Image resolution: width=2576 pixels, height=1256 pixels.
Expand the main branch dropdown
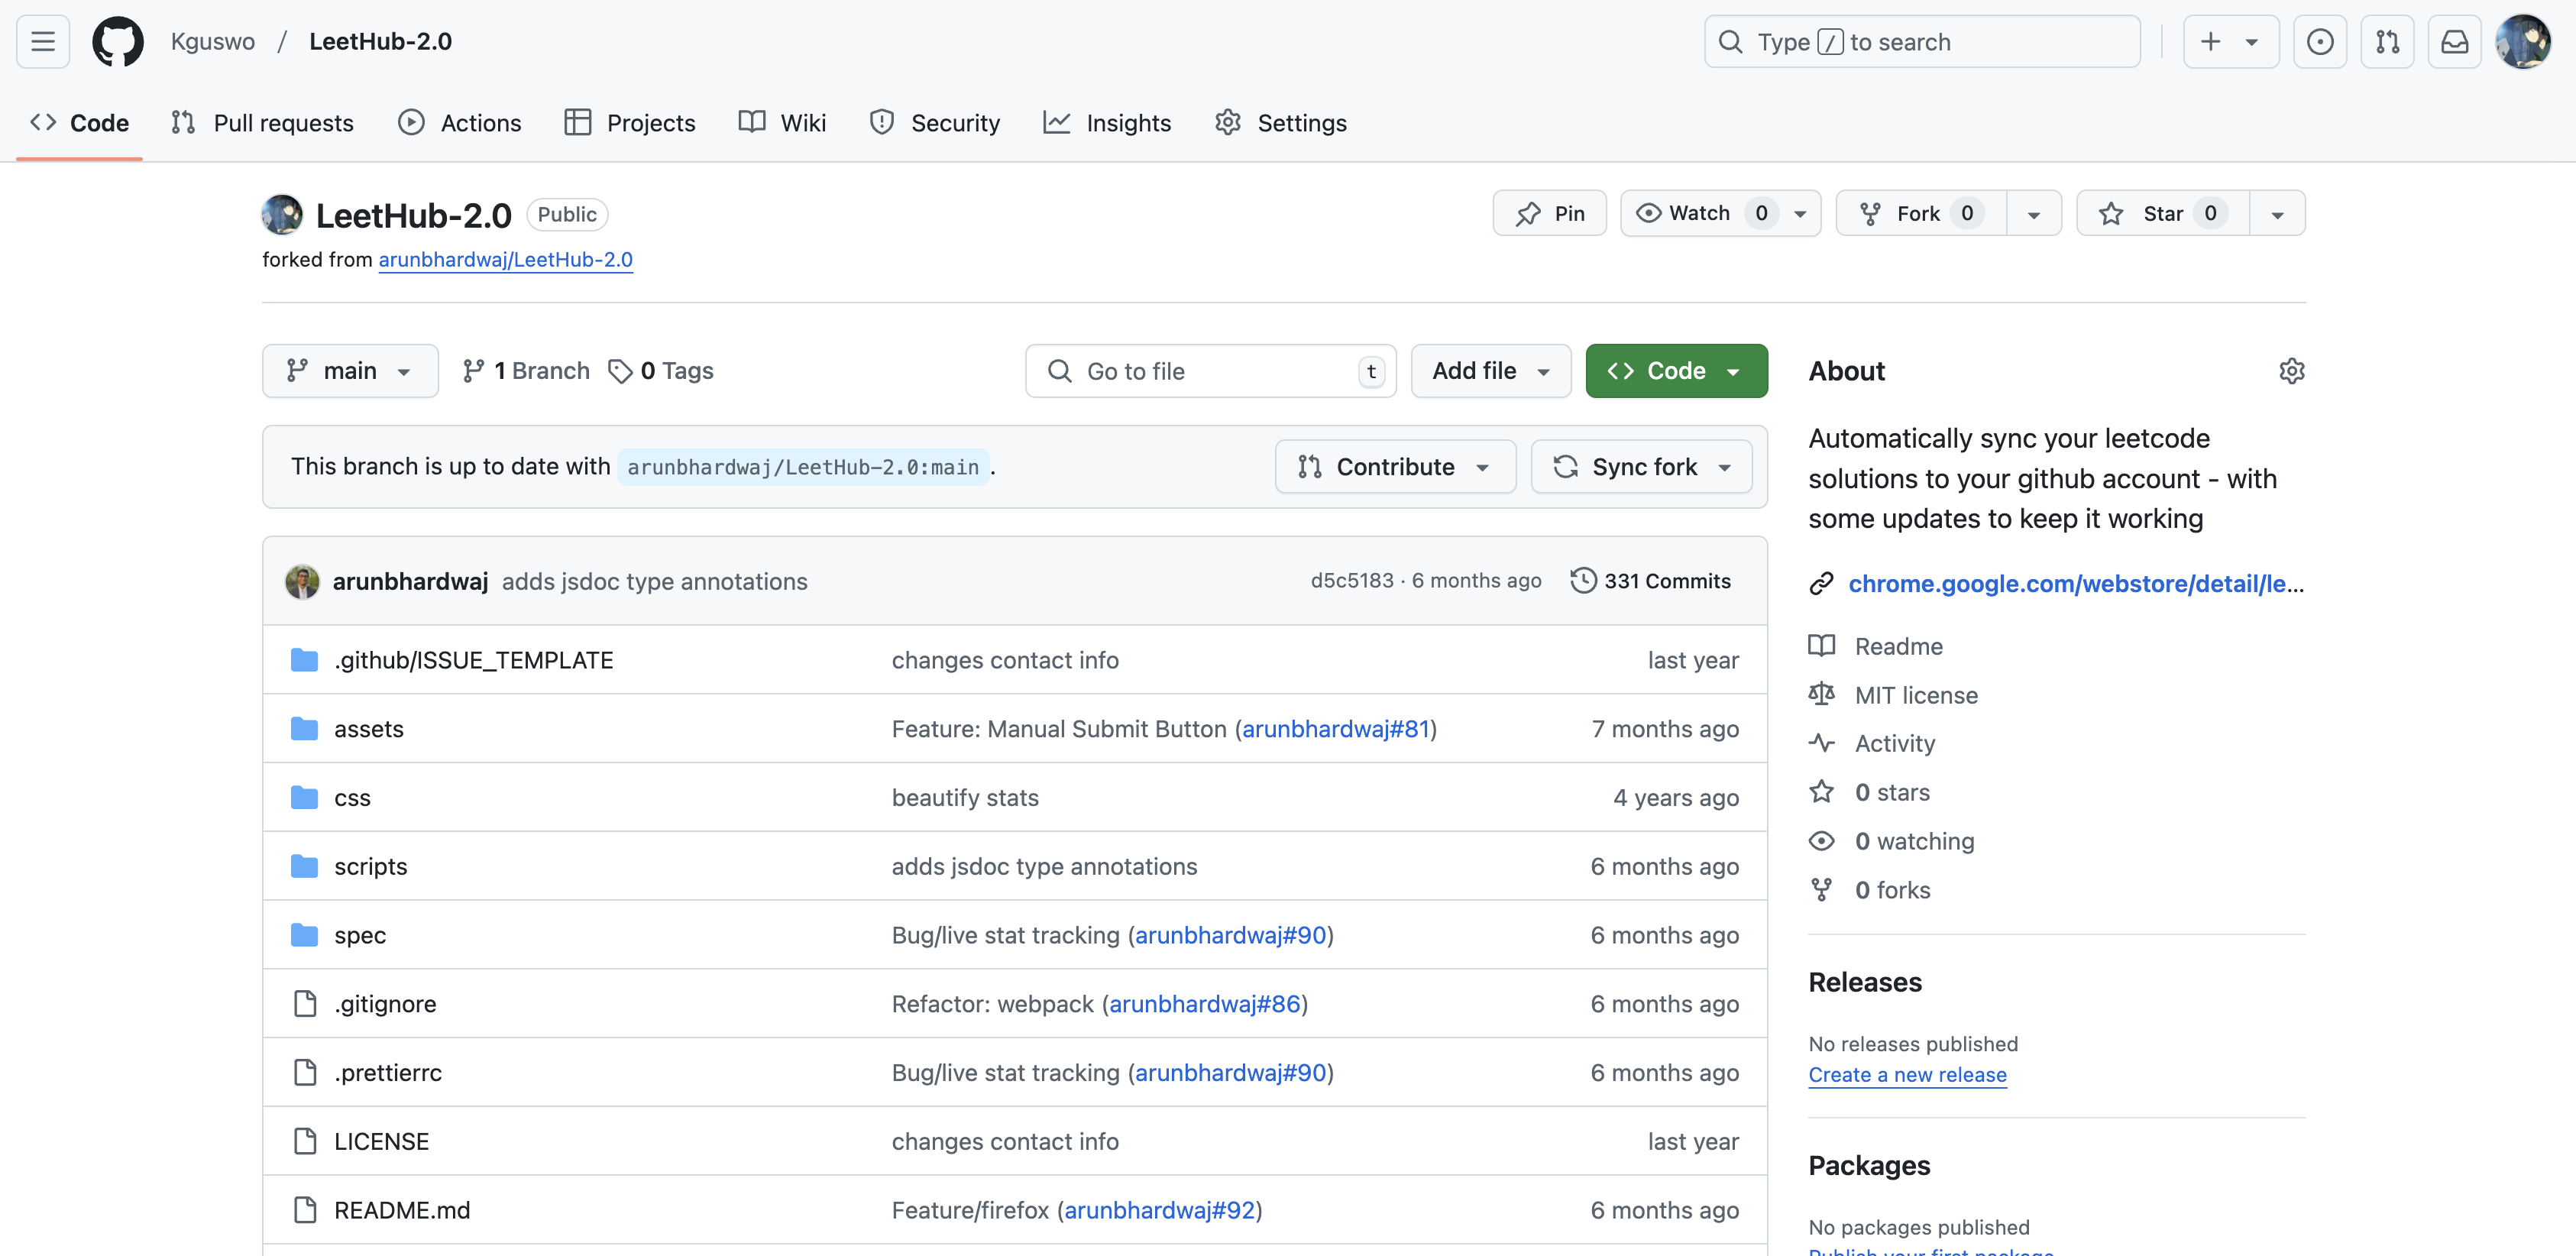349,371
